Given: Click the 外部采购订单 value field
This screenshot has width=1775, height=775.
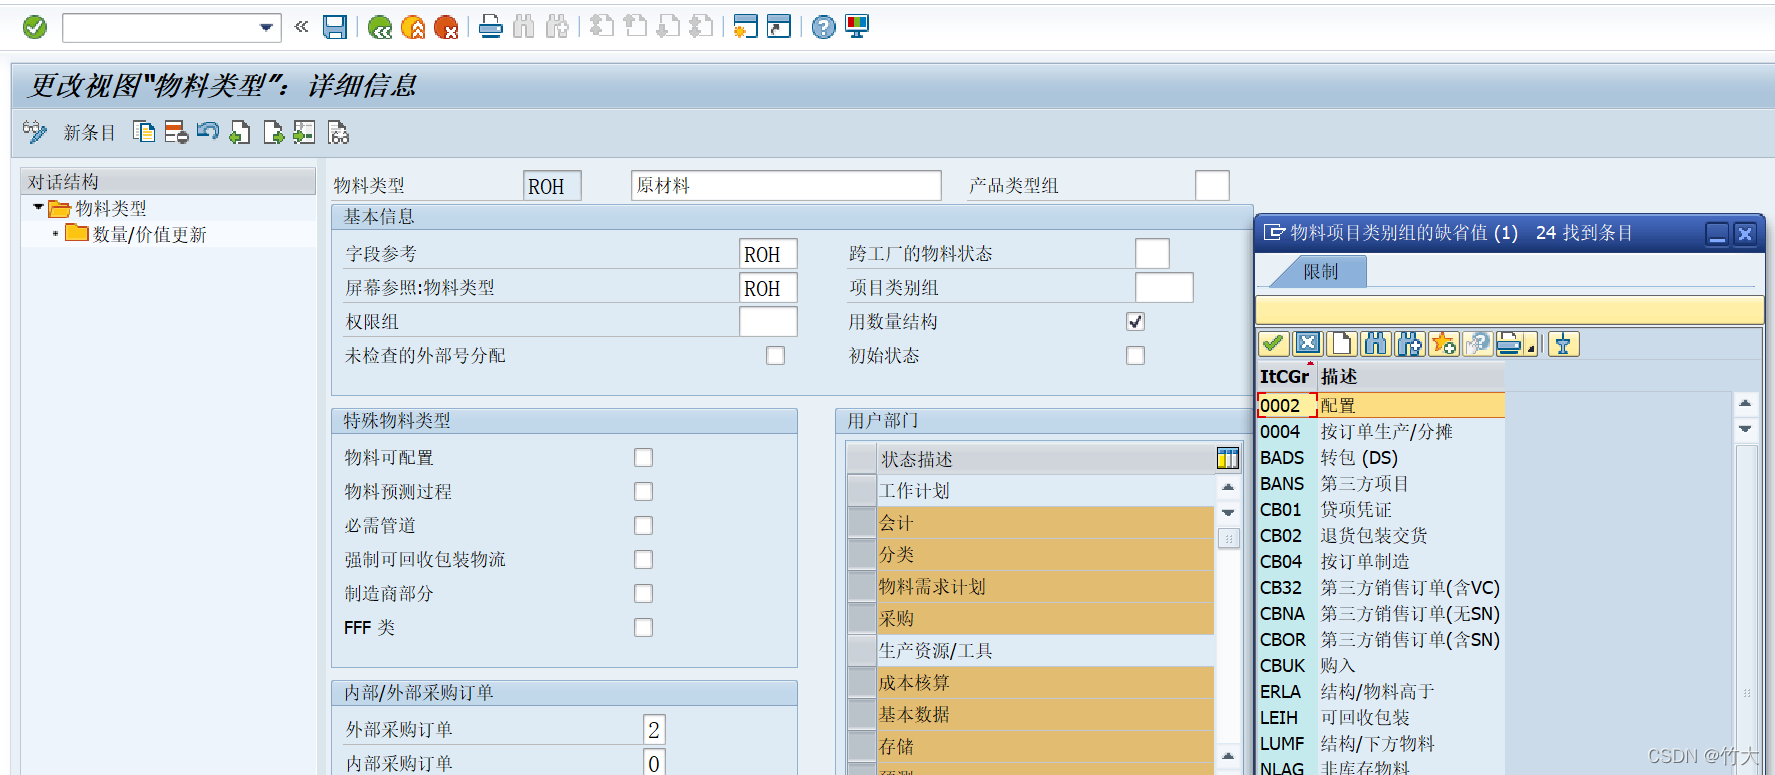Looking at the screenshot, I should click(x=654, y=730).
